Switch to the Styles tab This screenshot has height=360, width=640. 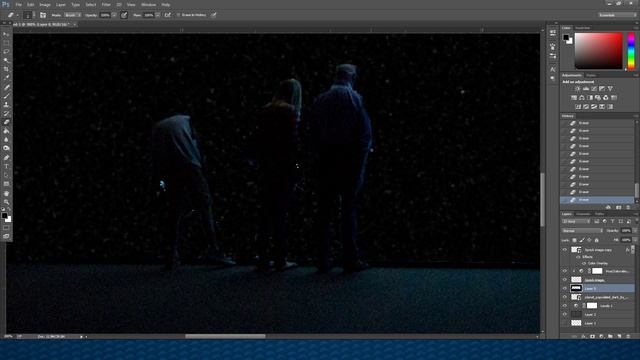(x=591, y=75)
